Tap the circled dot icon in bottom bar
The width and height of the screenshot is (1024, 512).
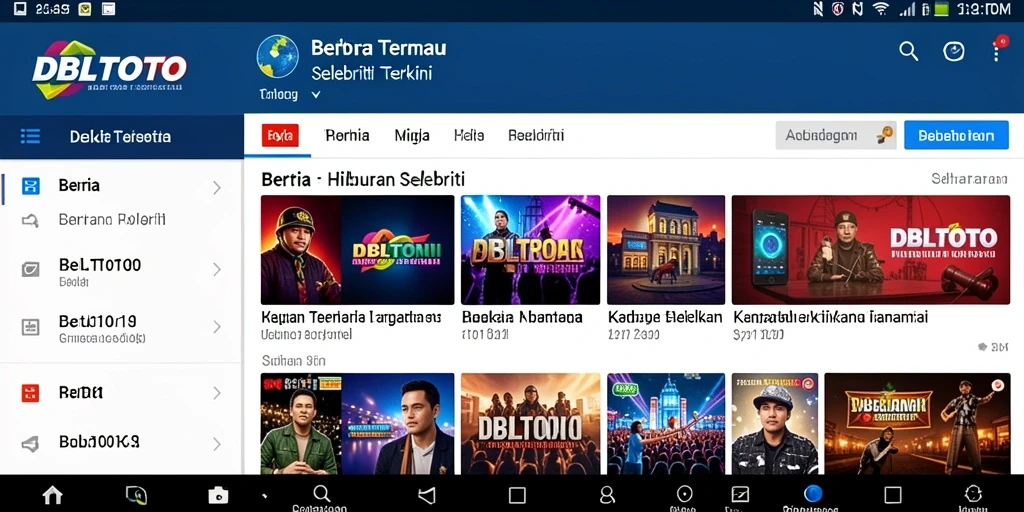click(x=684, y=493)
